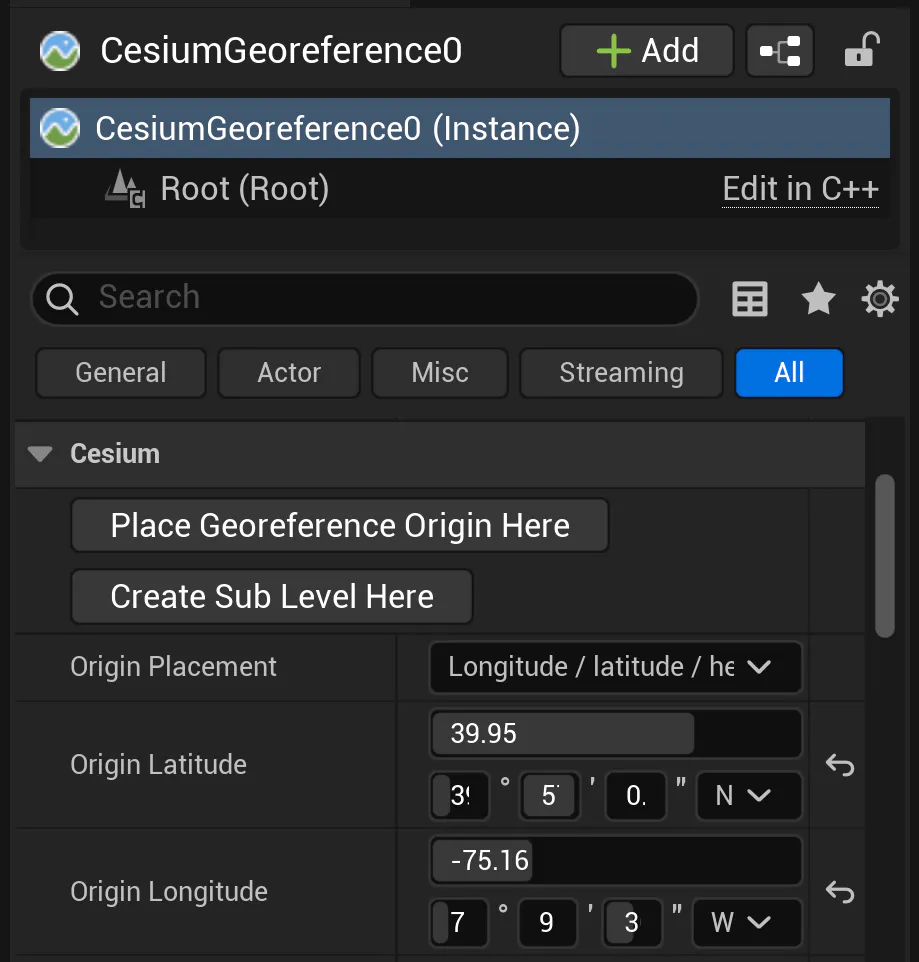Click the latitude seconds field
Viewport: 919px width, 962px height.
click(x=636, y=796)
